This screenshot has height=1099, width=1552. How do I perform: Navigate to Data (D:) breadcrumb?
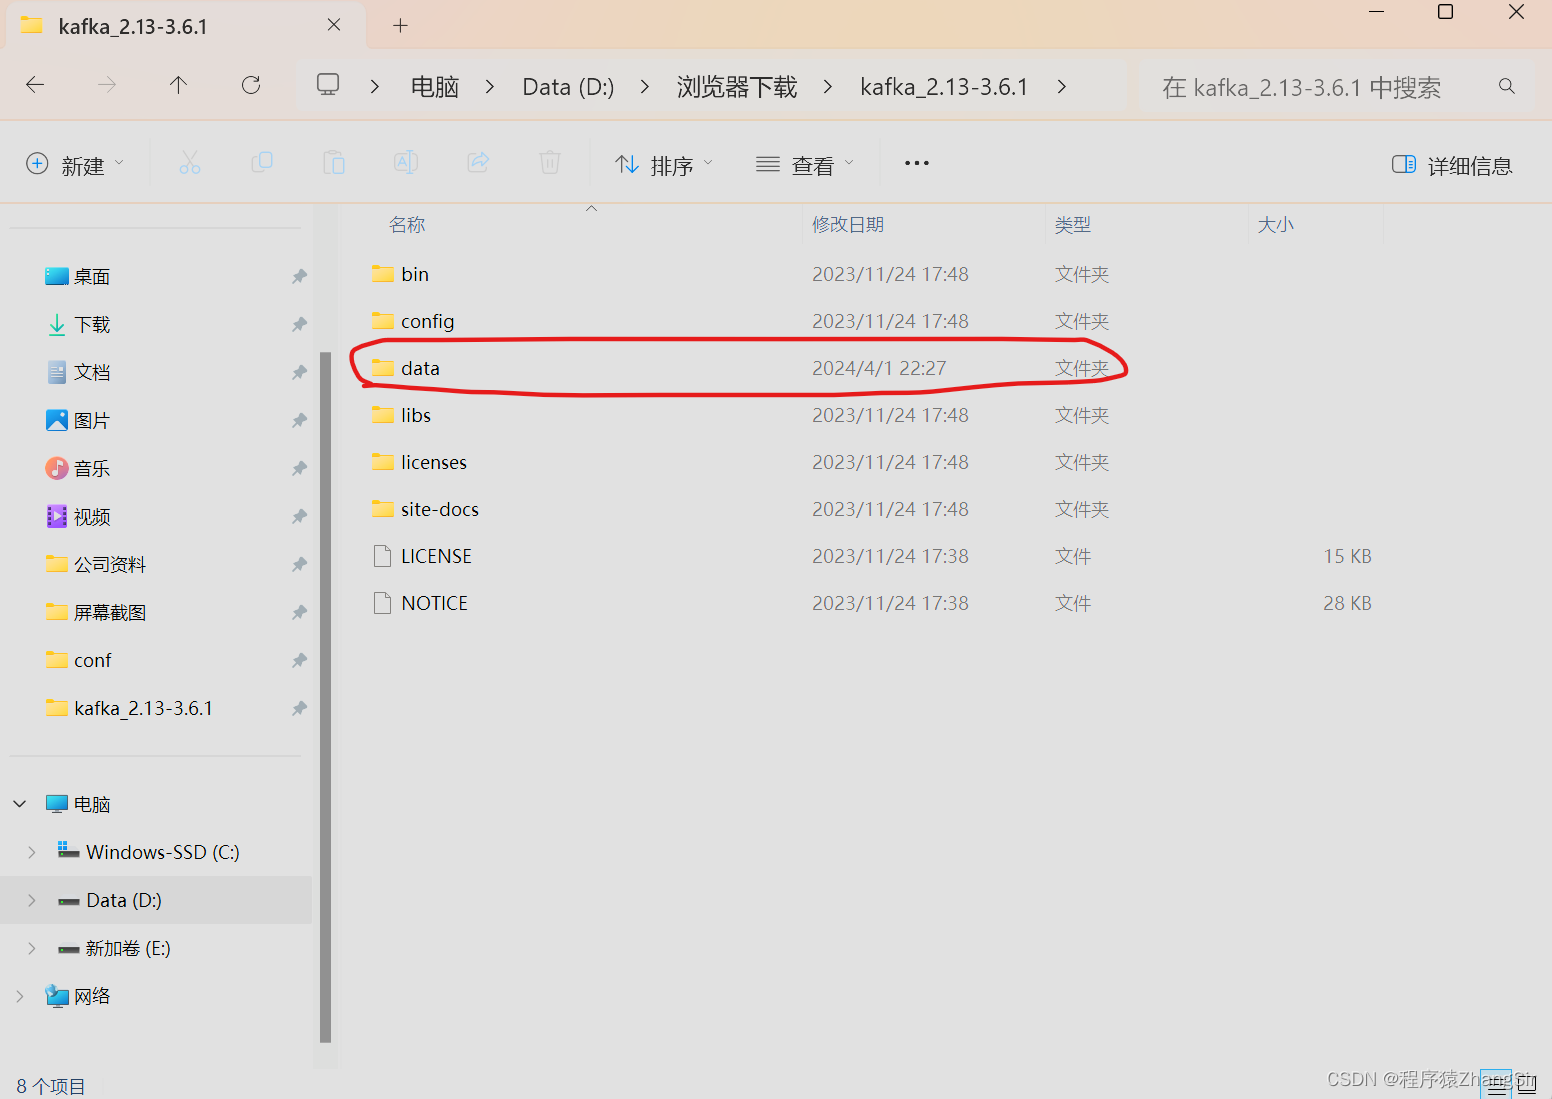point(568,87)
